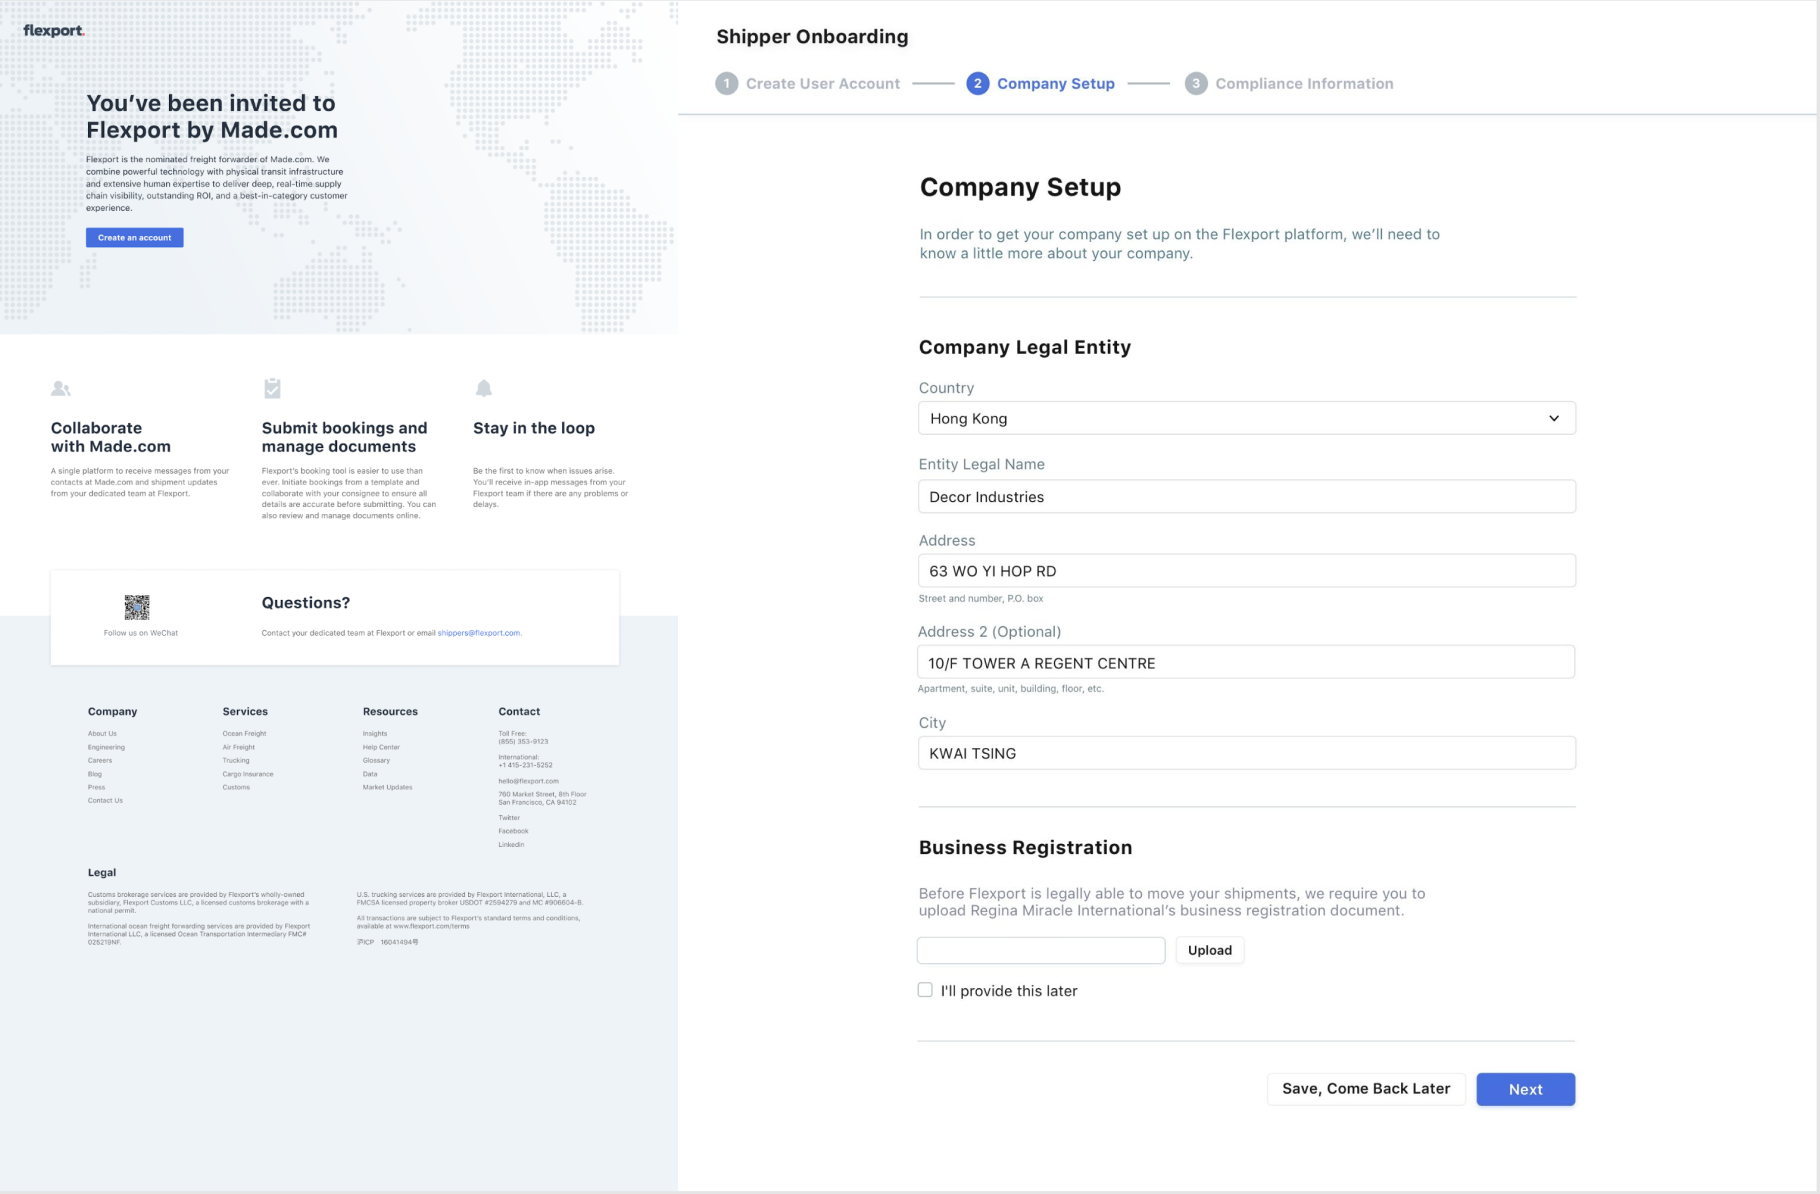This screenshot has width=1820, height=1194.
Task: Click the toll free phone number
Action: [x=523, y=742]
